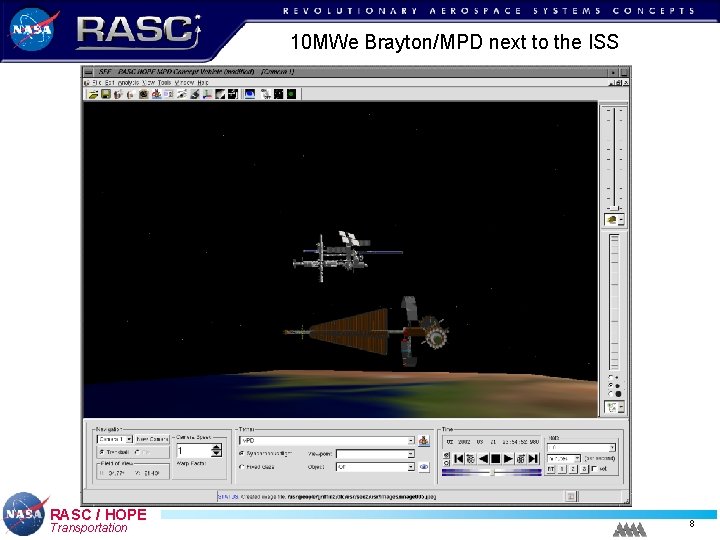Click the icon right of the MPD target dropdown
Screen dimensions: 720x540
(x=424, y=440)
